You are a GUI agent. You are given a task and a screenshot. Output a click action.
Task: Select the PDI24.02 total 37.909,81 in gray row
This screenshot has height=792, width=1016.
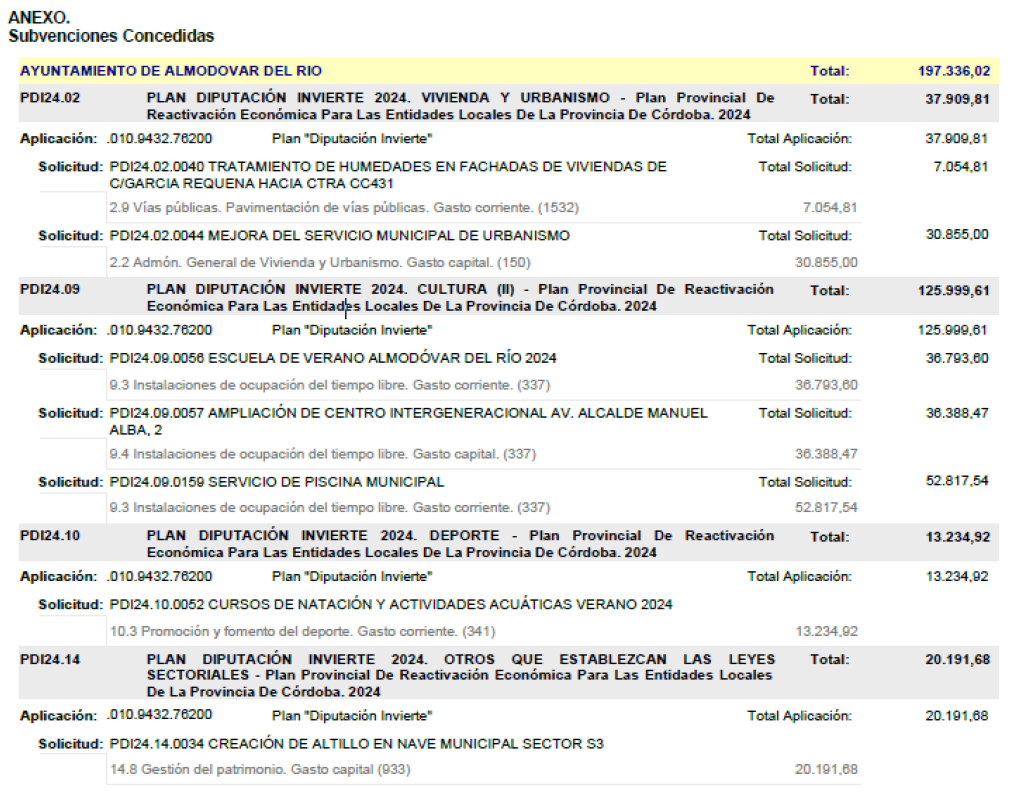pos(957,99)
